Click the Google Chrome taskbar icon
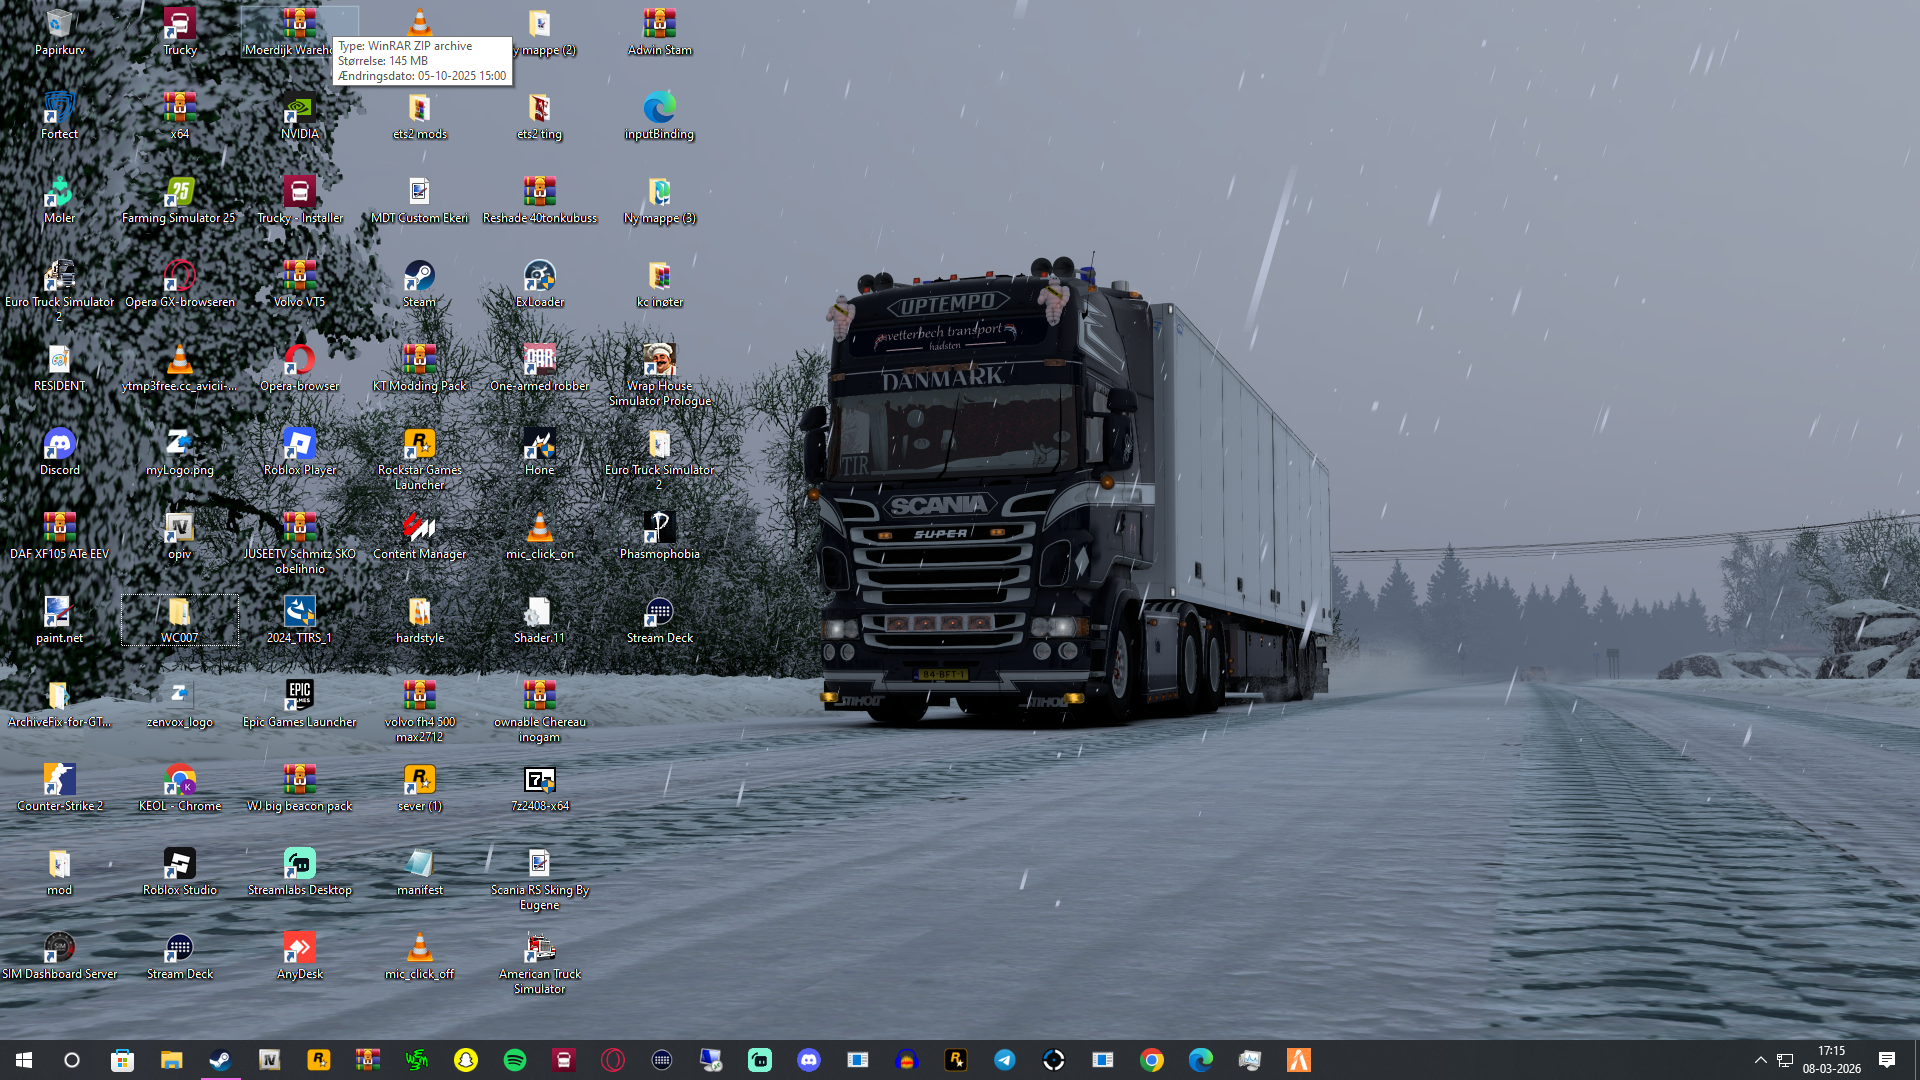This screenshot has width=1920, height=1080. [1152, 1060]
